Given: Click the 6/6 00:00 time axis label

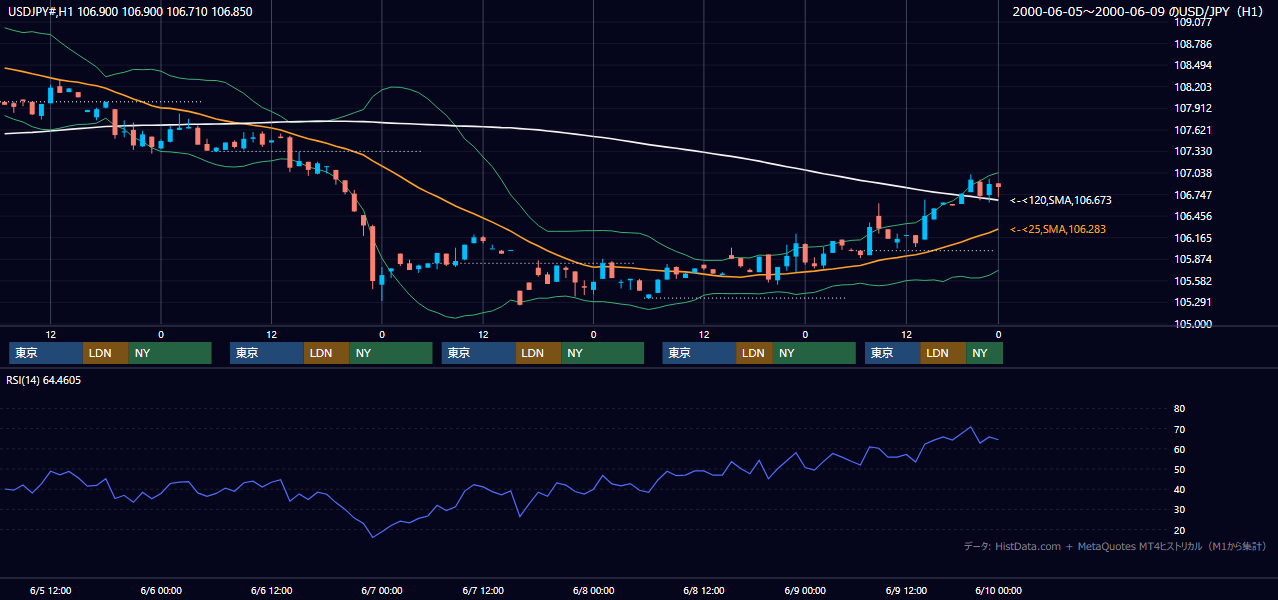Looking at the screenshot, I should pyautogui.click(x=161, y=590).
